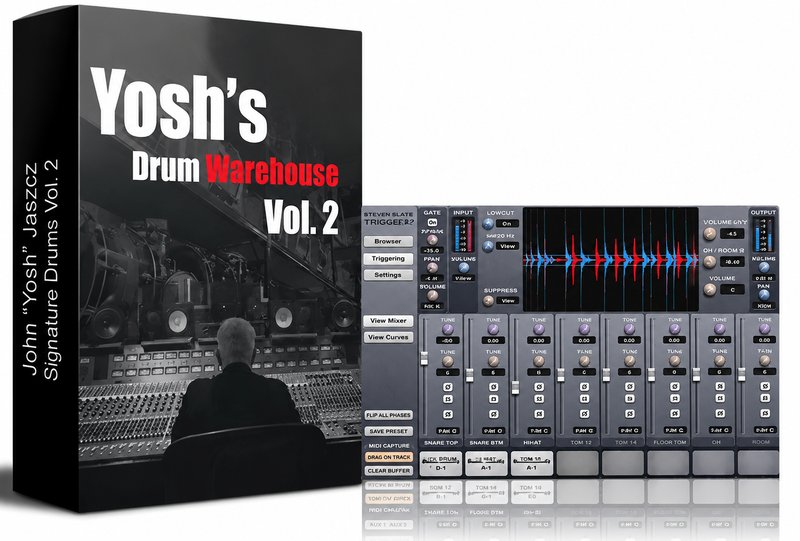800x541 pixels.
Task: Switch to the Triggering tab
Action: (388, 259)
